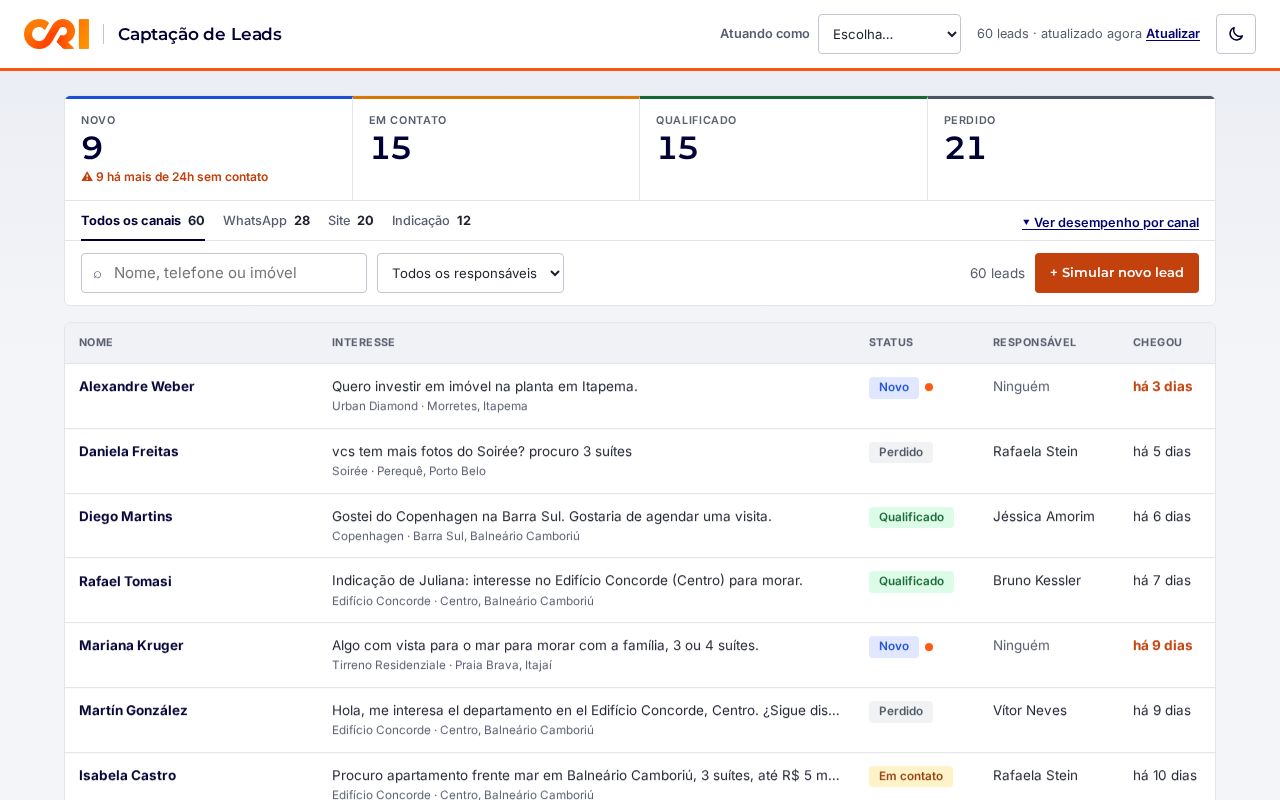Click the Chegou column header
This screenshot has height=800, width=1280.
coord(1157,342)
